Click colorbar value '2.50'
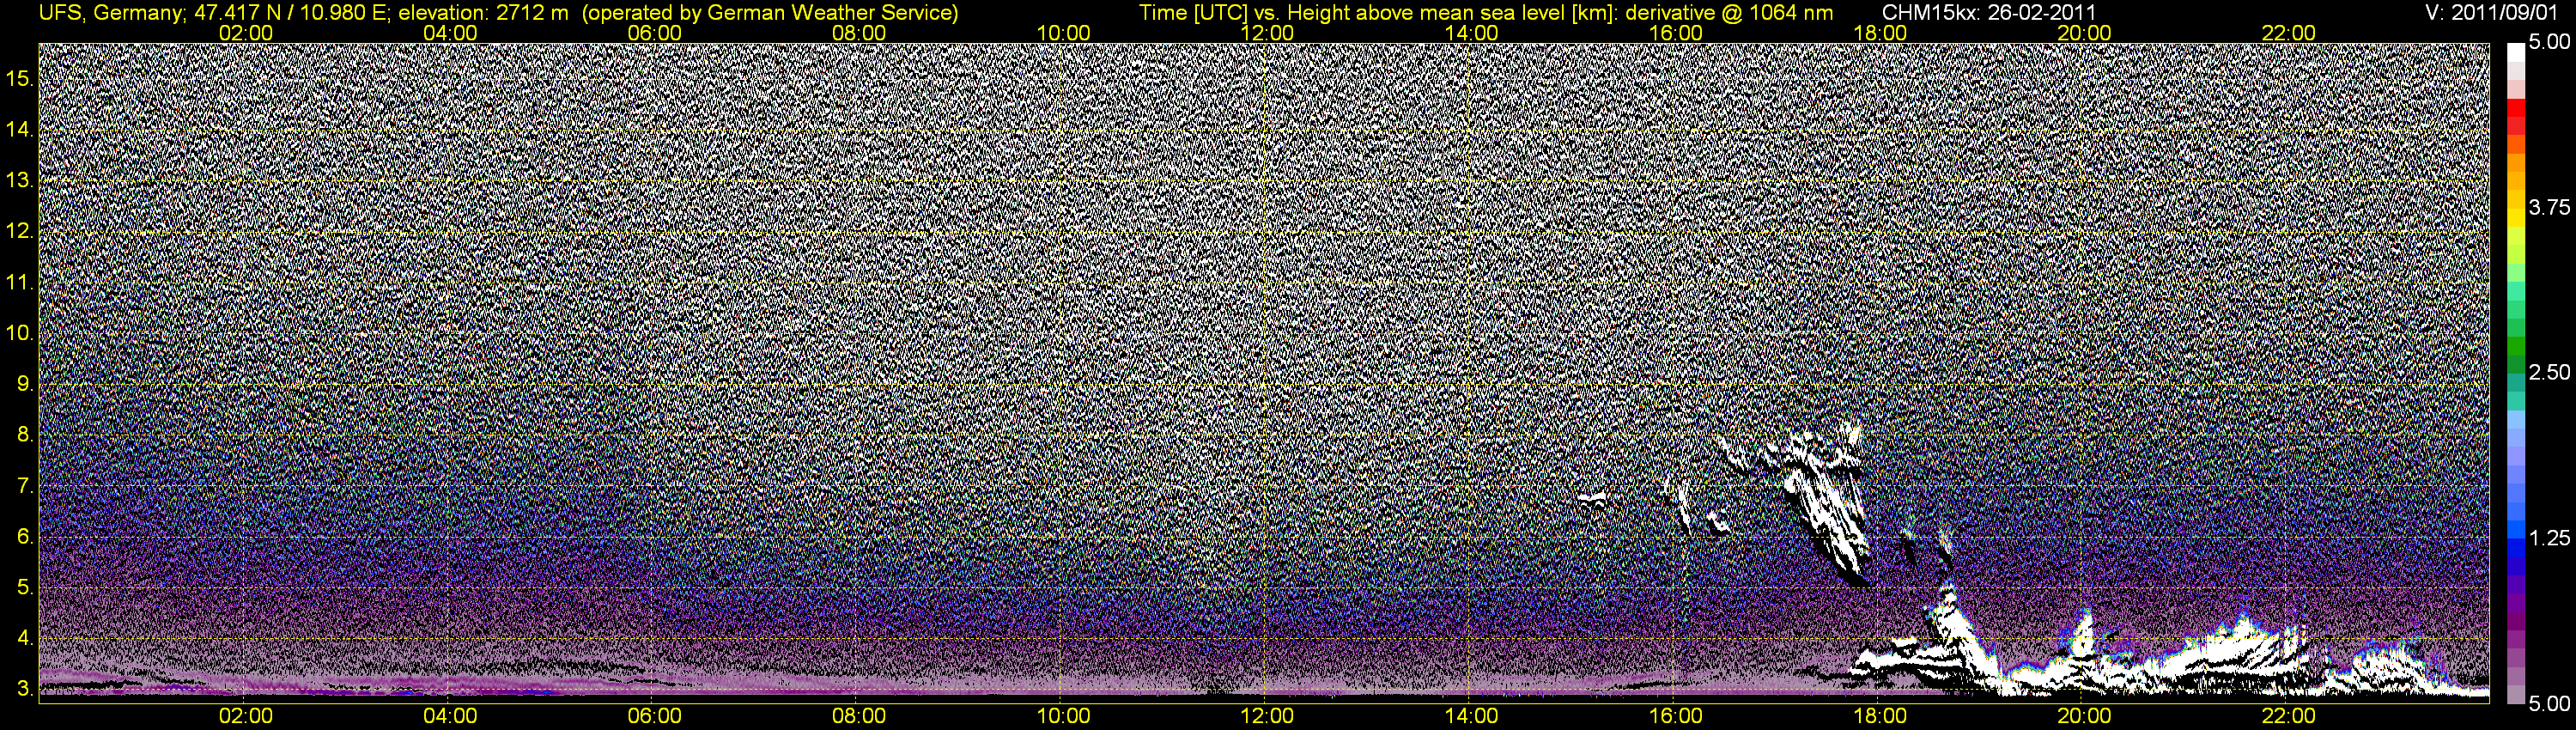Screen dimensions: 2576x730 point(2549,372)
